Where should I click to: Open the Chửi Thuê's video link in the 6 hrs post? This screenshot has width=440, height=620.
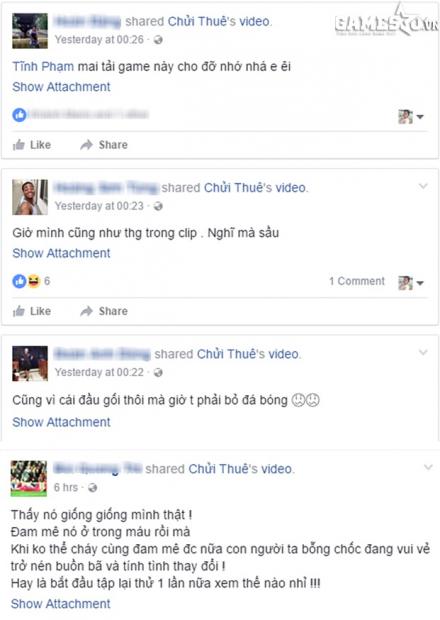[240, 469]
